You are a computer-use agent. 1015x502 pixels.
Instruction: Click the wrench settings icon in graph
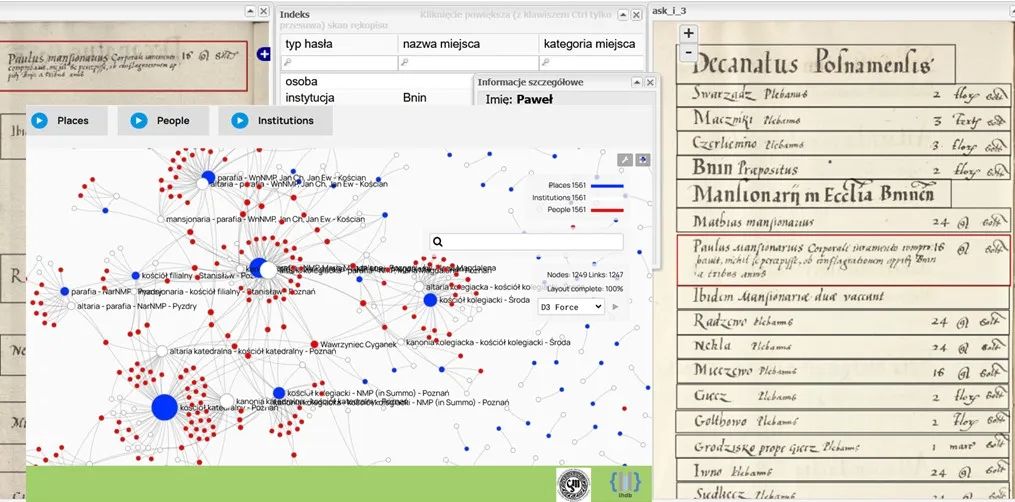pos(625,160)
